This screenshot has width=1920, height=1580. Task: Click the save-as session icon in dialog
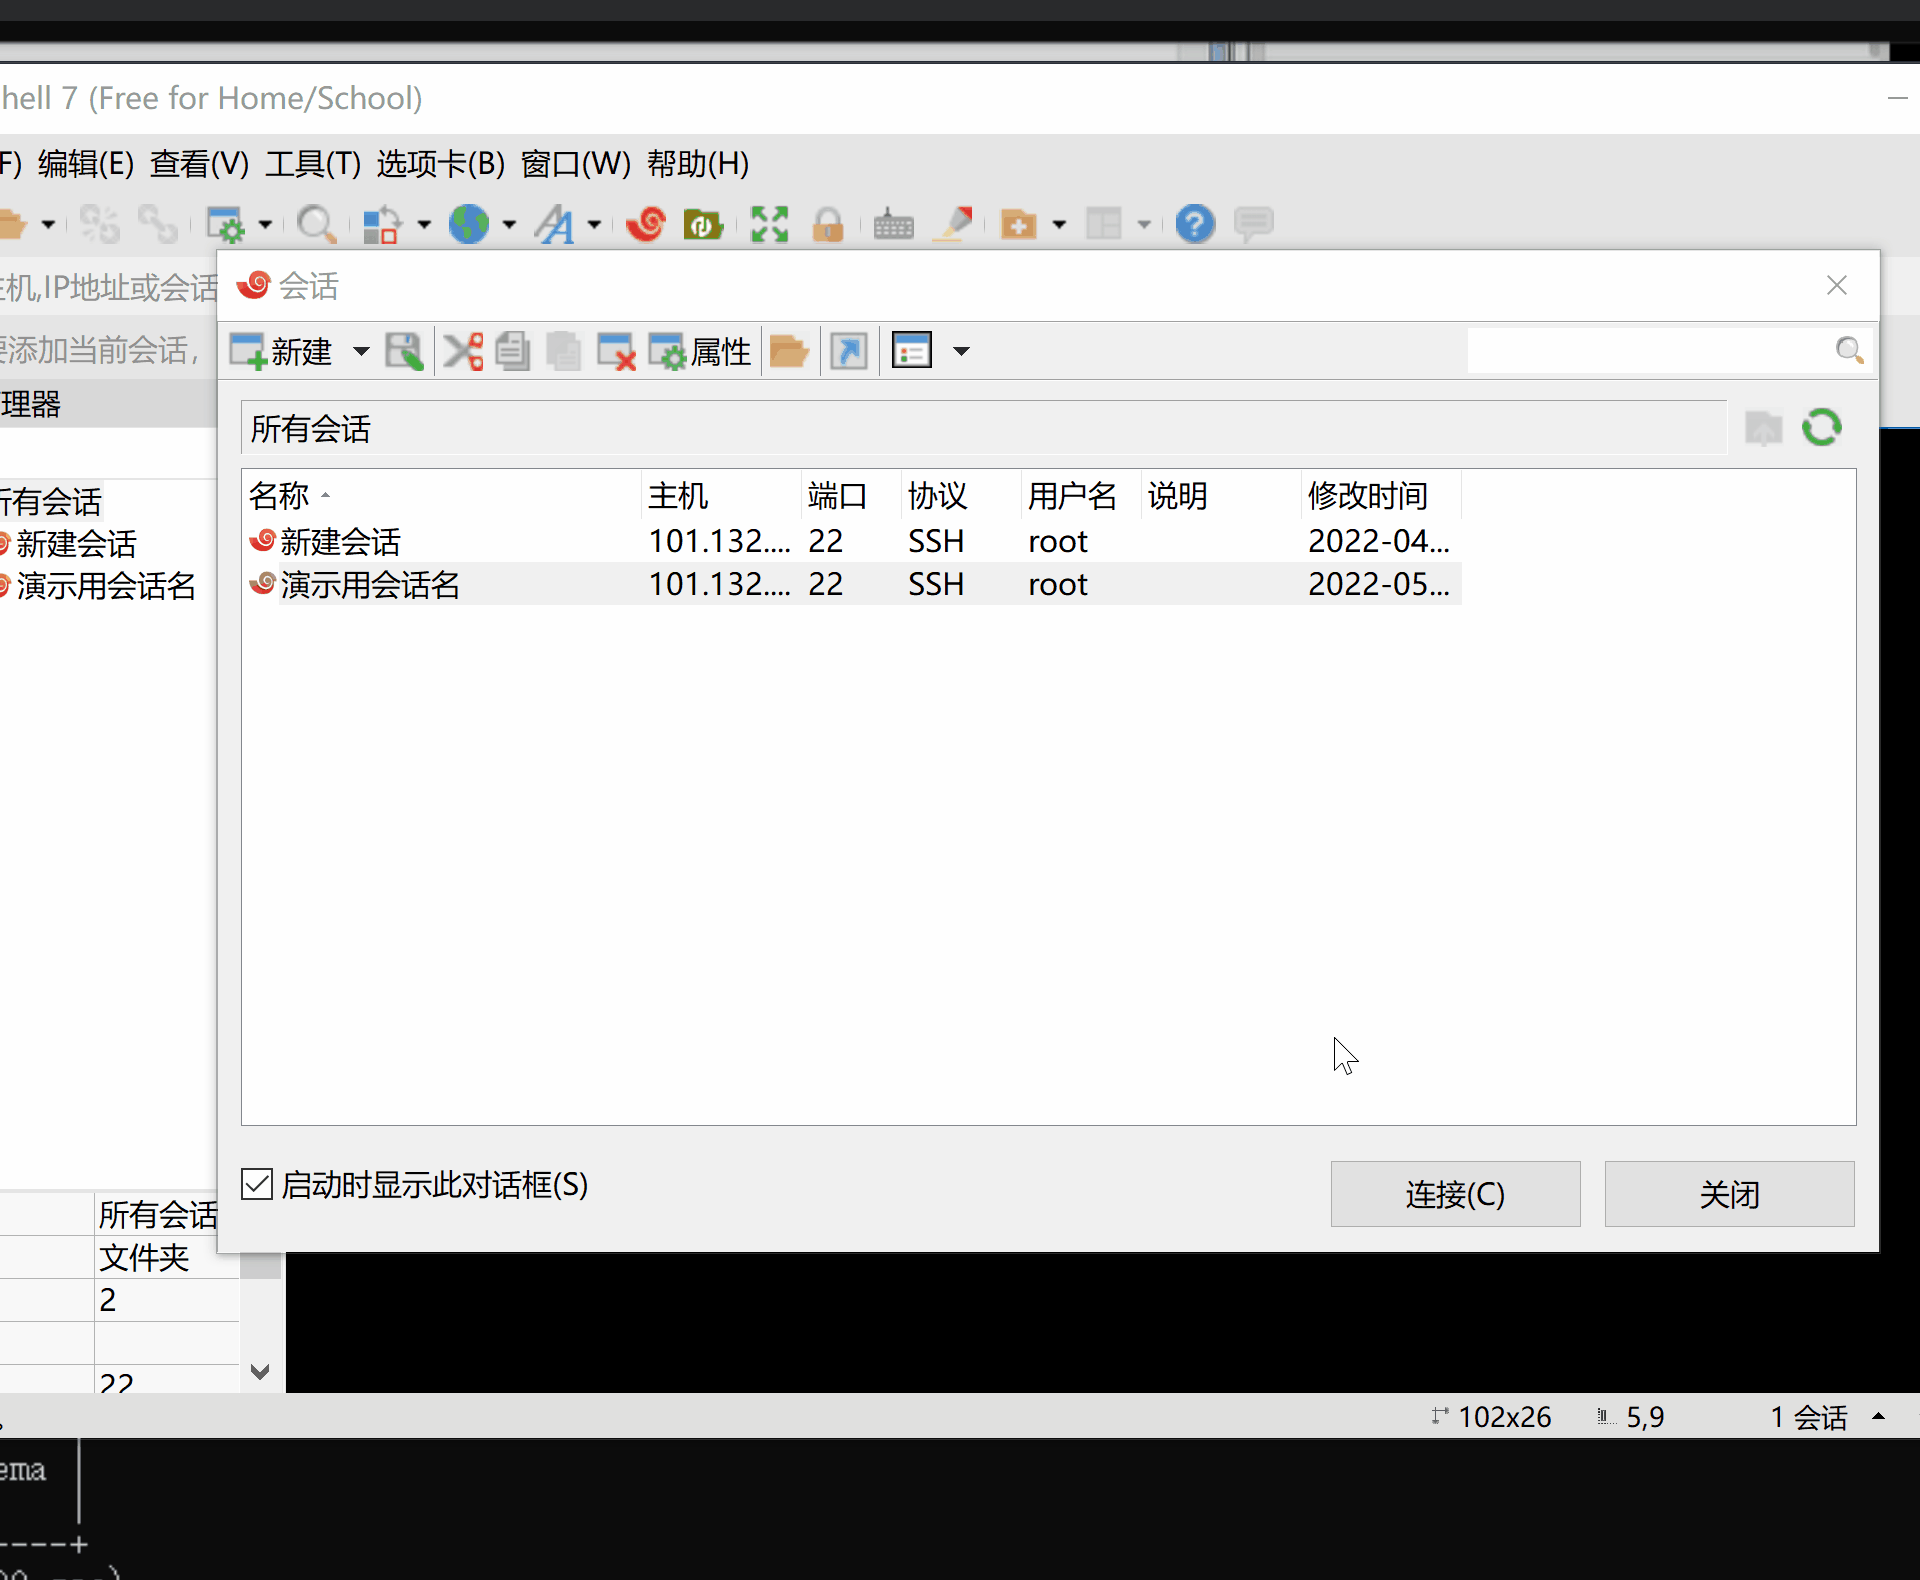(x=404, y=351)
